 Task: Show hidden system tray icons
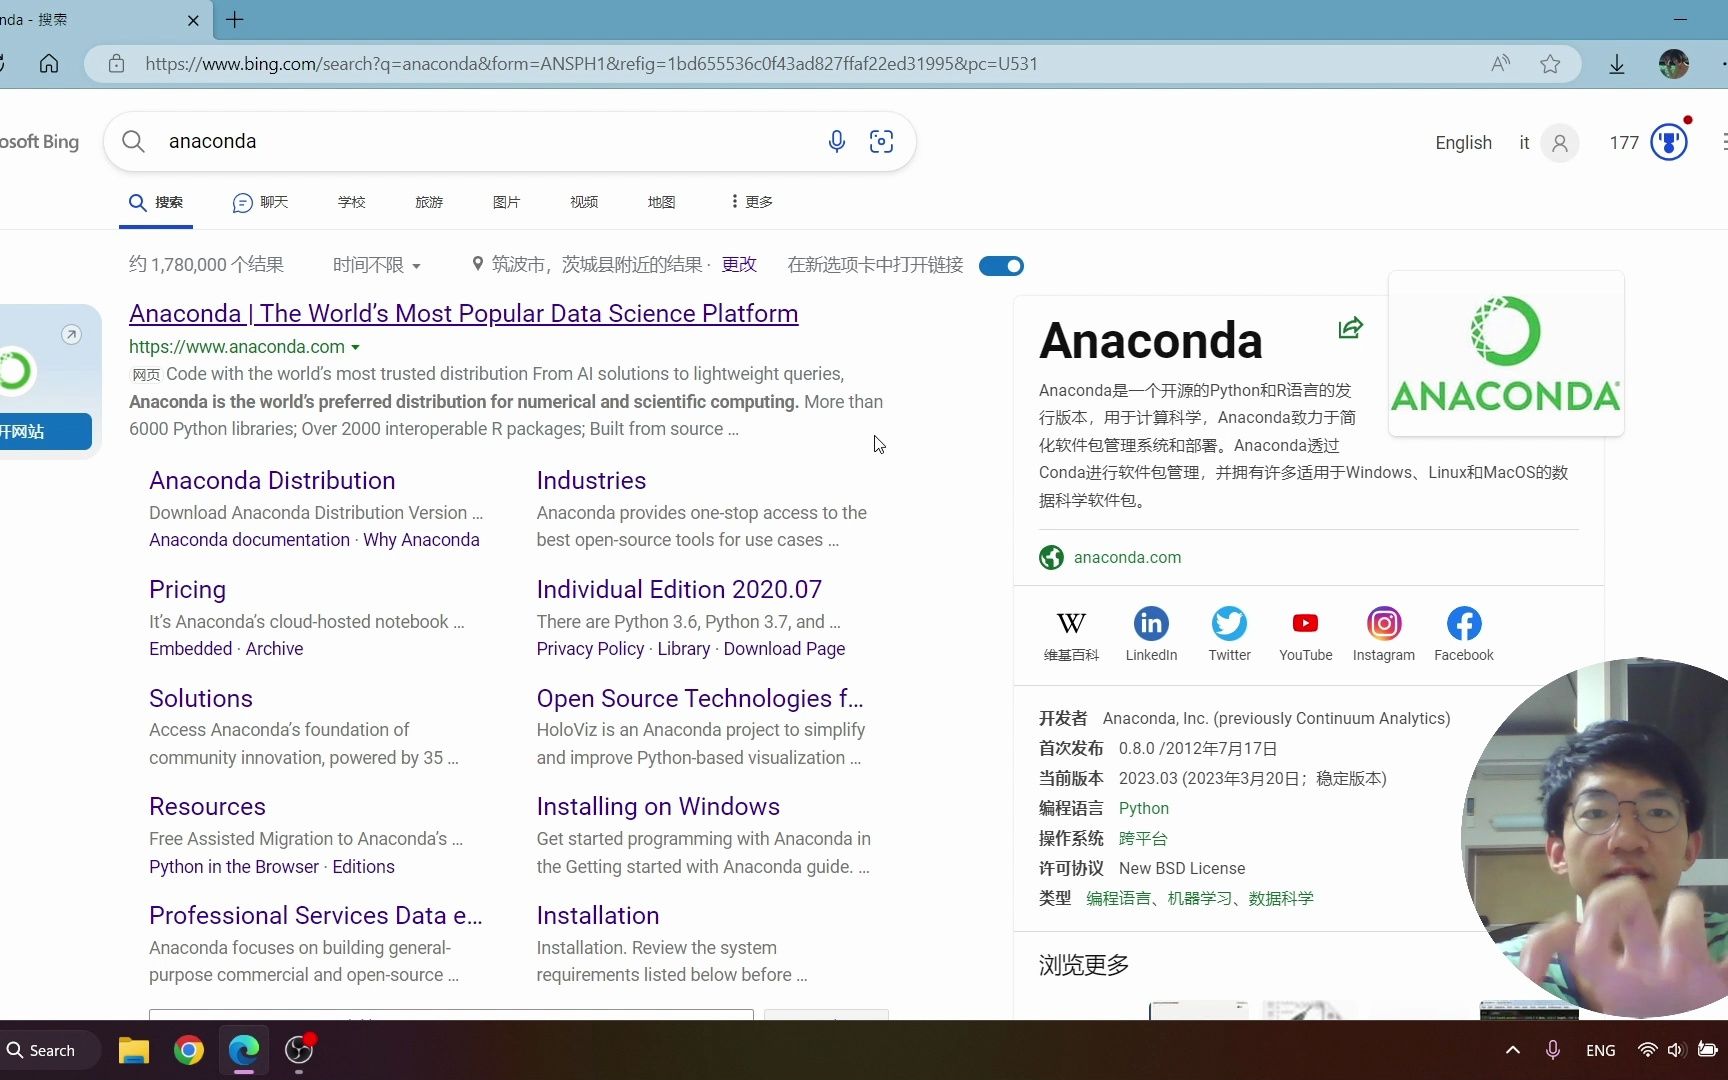1513,1050
